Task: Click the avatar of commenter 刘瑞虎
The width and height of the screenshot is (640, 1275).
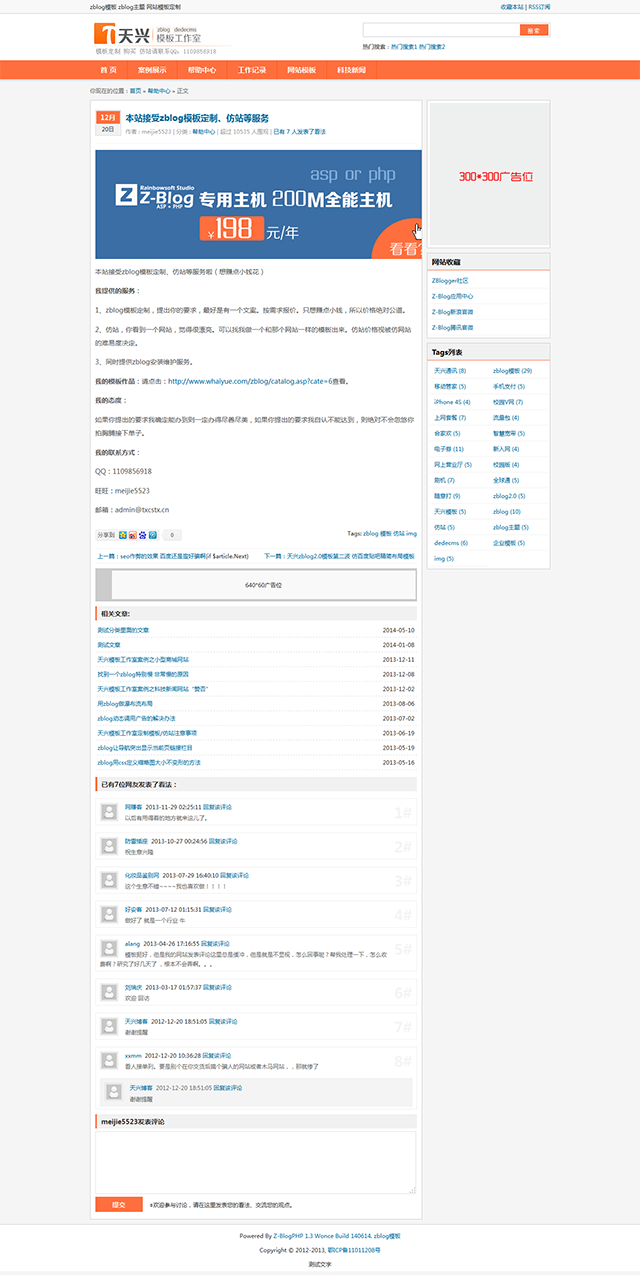Action: (x=110, y=991)
